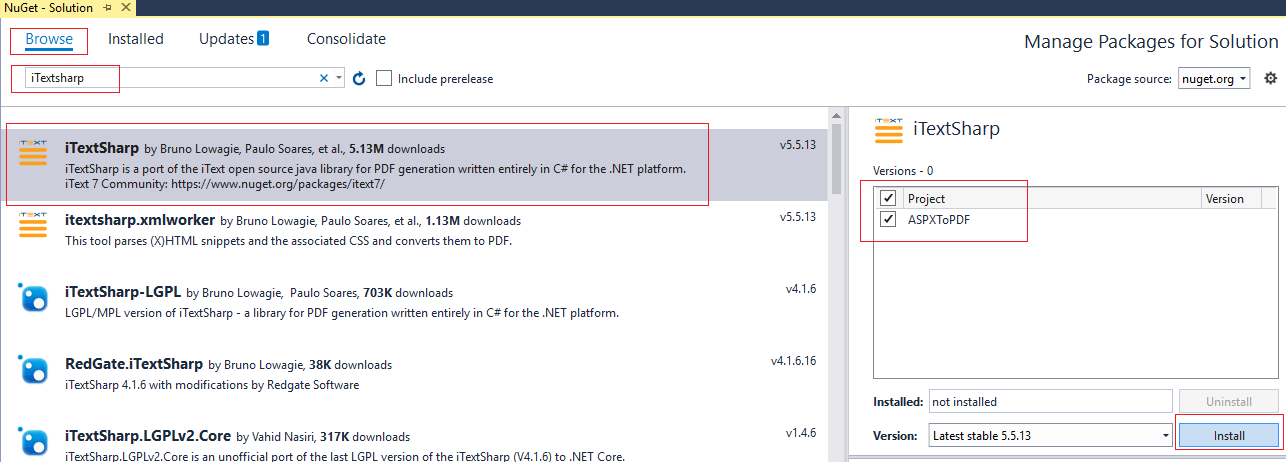This screenshot has width=1286, height=462.
Task: Clear the search text with X
Action: click(x=324, y=78)
